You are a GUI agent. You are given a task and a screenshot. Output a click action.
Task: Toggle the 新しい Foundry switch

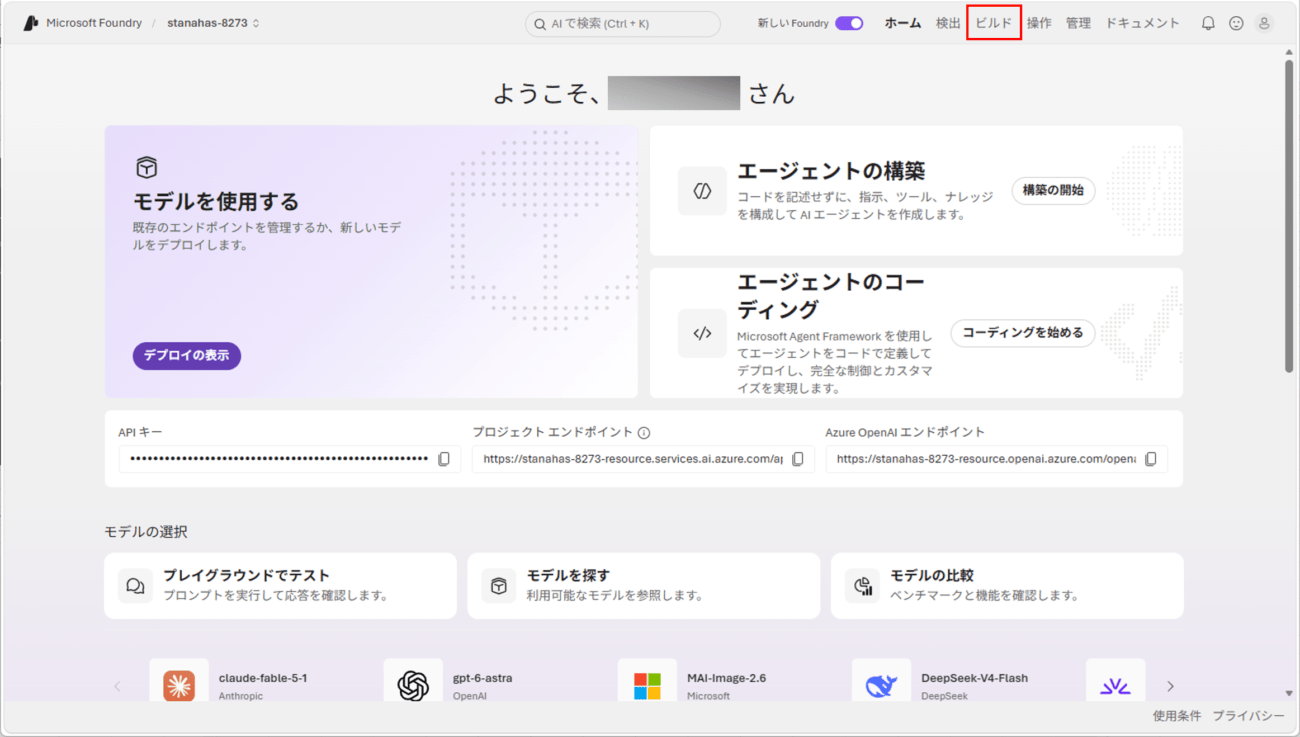coord(849,23)
